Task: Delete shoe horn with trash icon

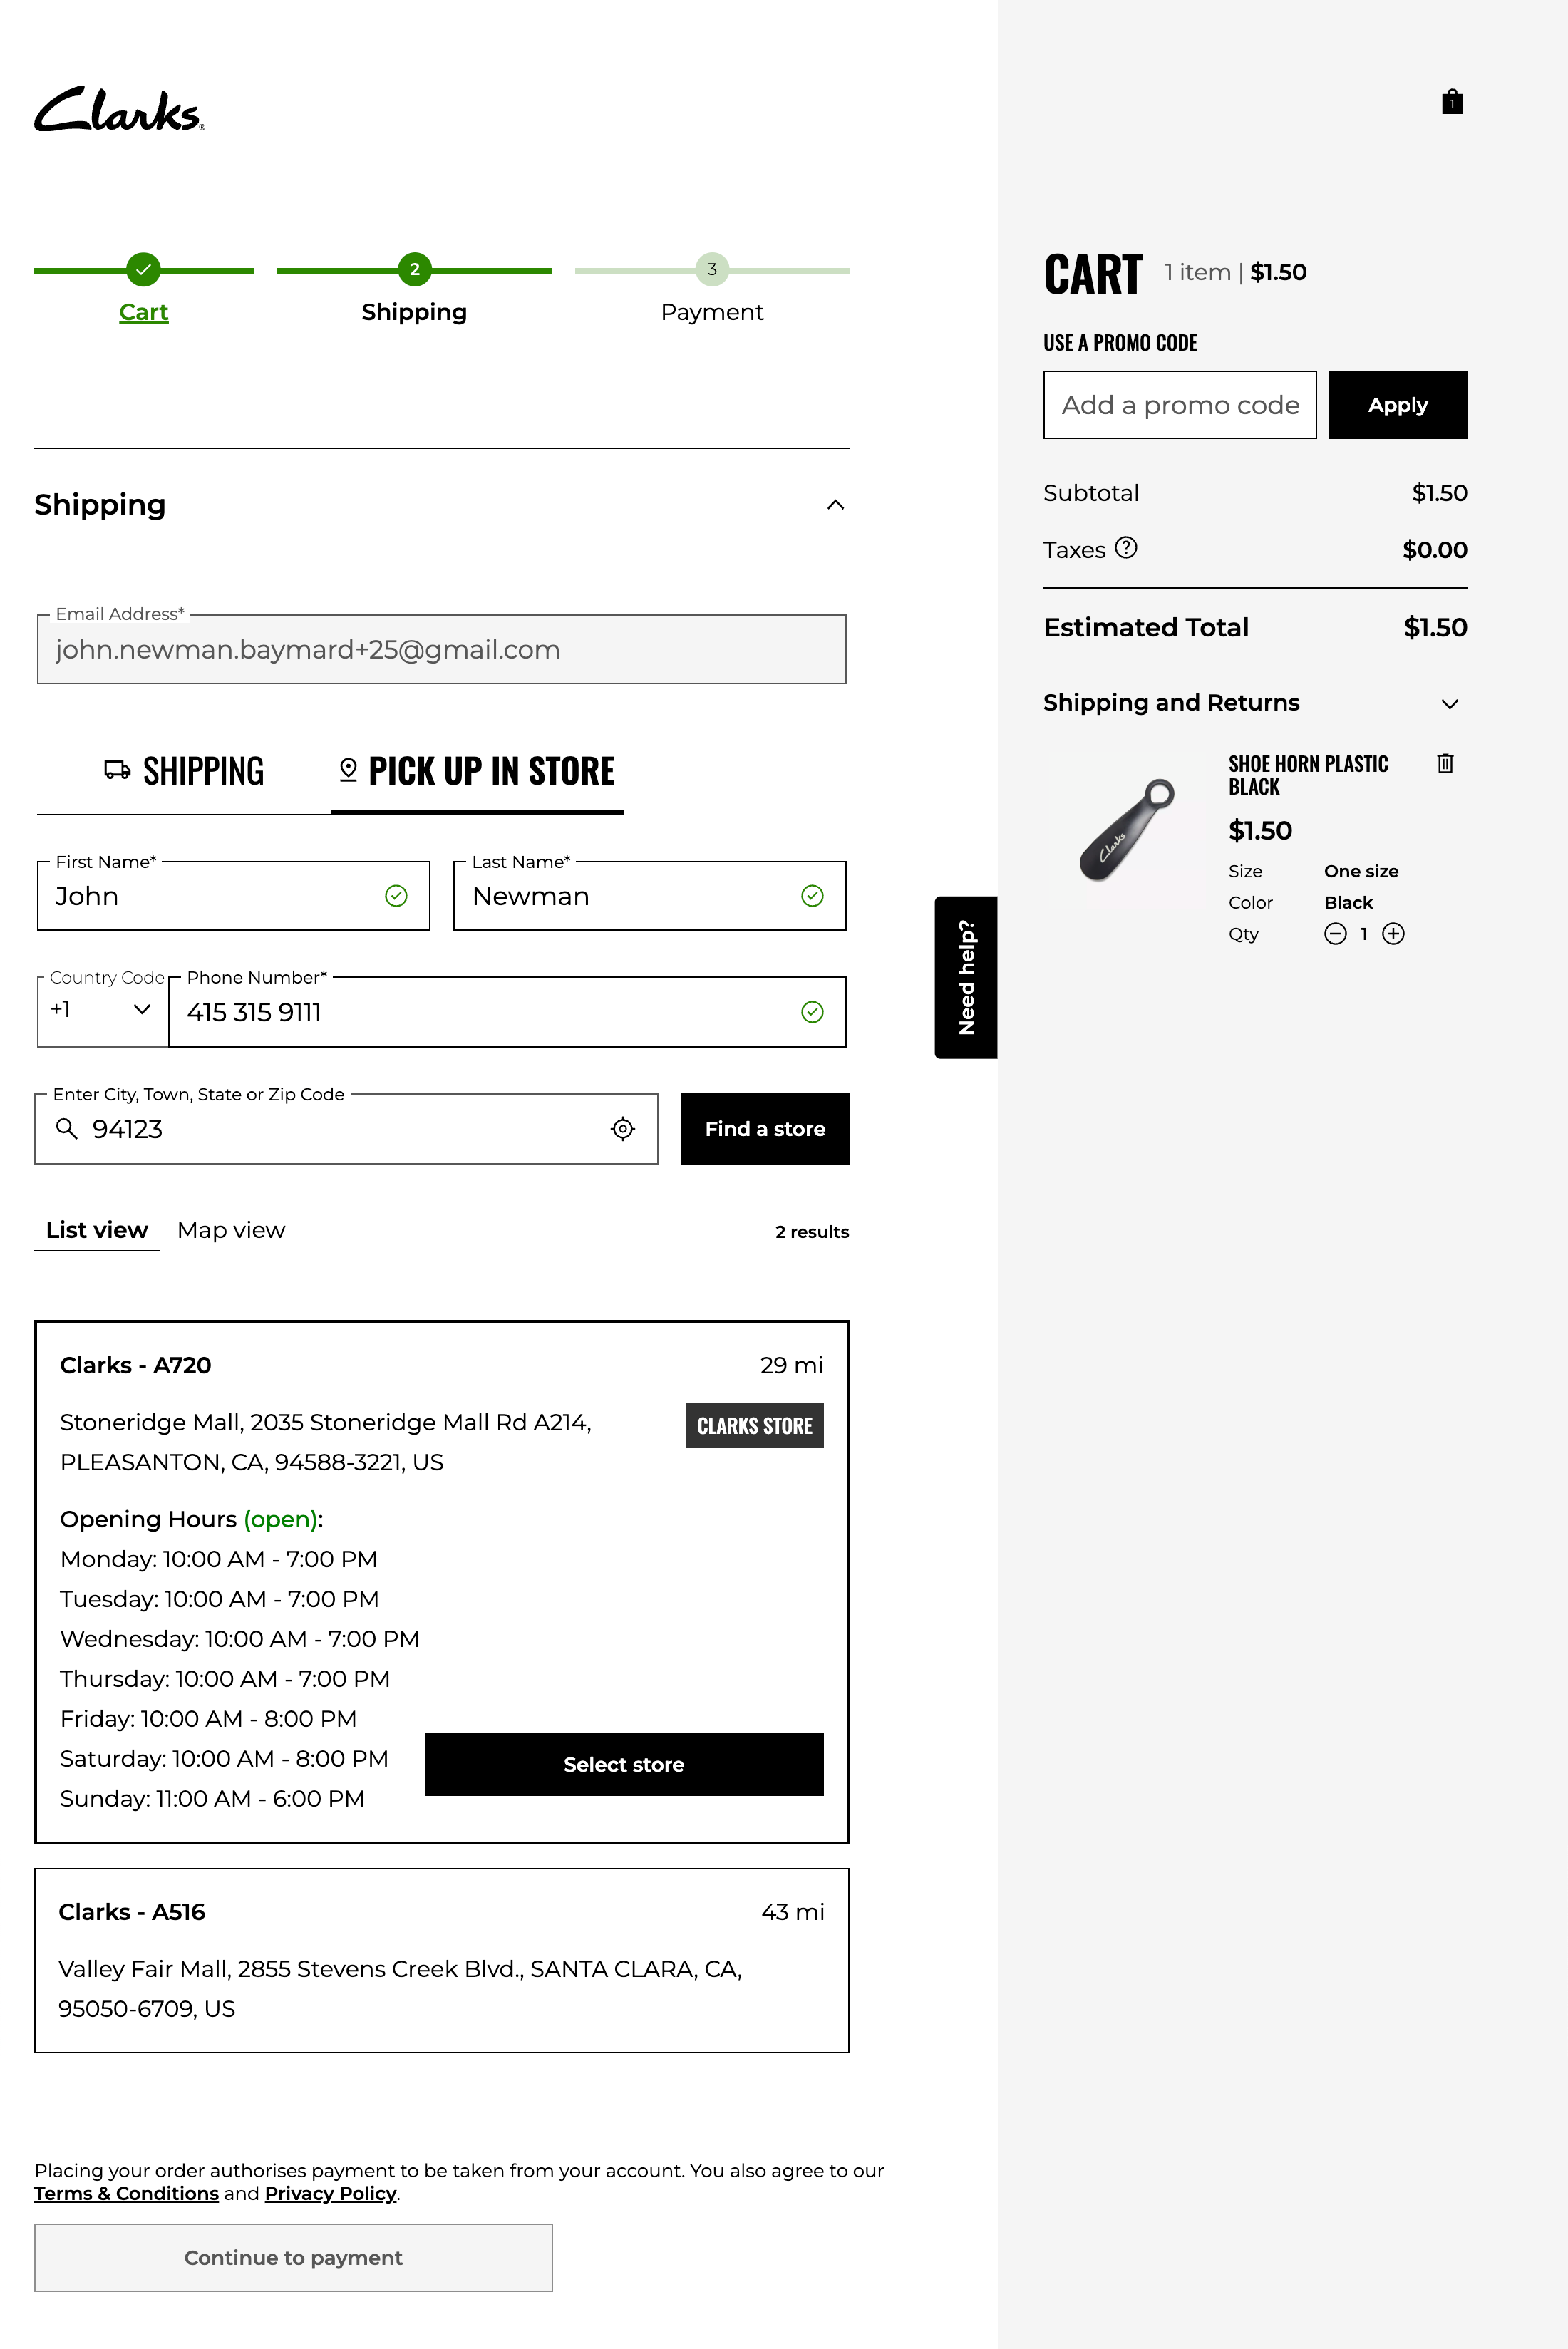Action: pyautogui.click(x=1445, y=764)
